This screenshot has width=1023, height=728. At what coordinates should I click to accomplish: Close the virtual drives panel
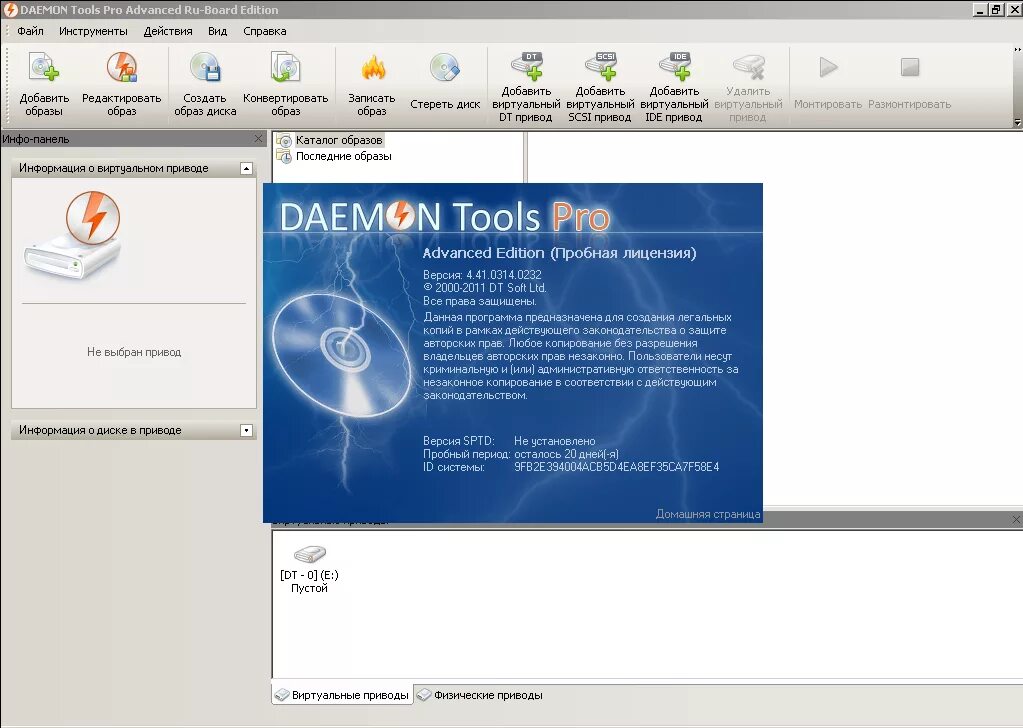[1016, 519]
